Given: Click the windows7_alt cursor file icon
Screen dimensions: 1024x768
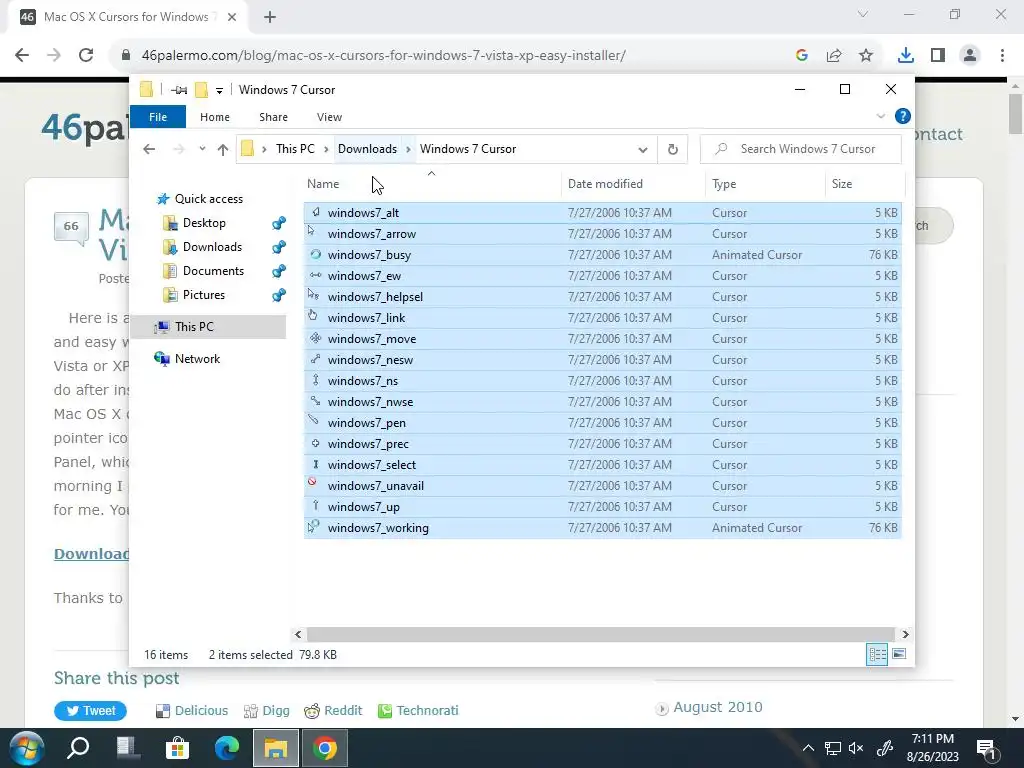Looking at the screenshot, I should [316, 212].
